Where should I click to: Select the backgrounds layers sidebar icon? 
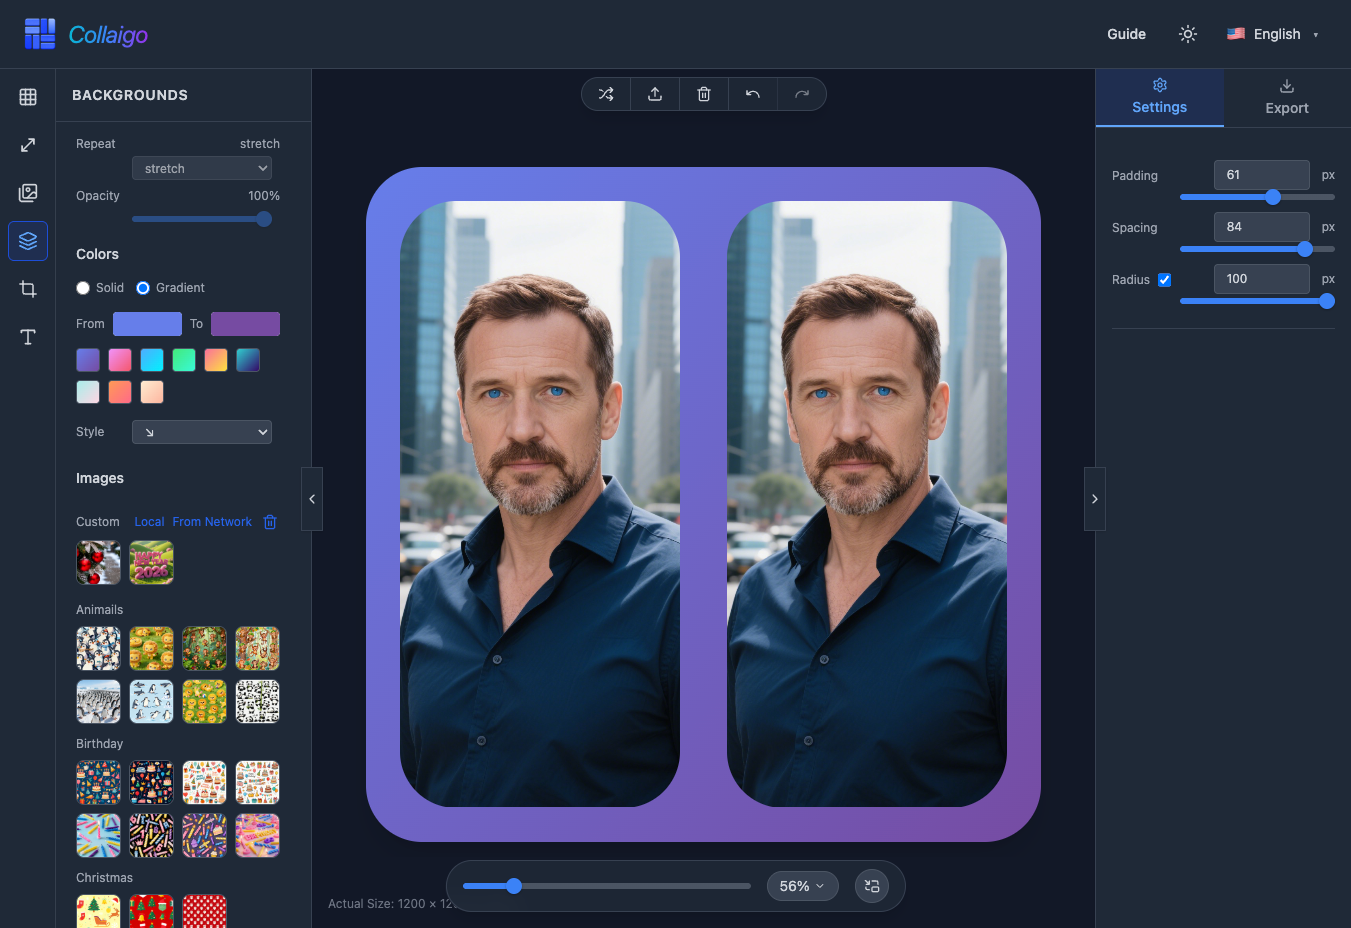[x=28, y=241]
